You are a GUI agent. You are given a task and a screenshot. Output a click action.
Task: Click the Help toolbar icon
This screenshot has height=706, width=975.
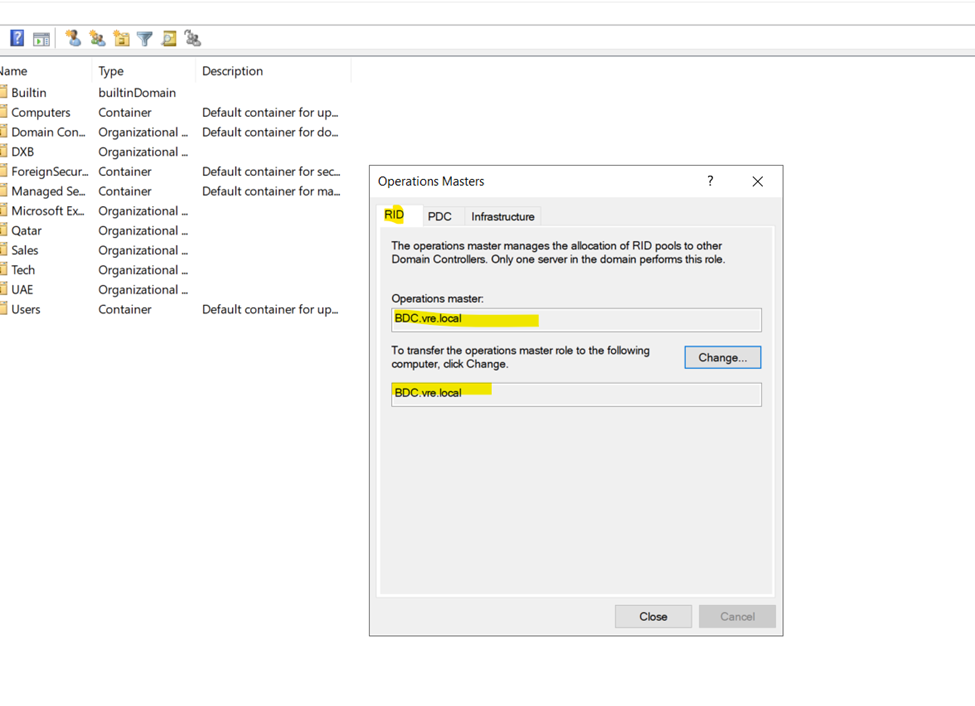pos(17,39)
